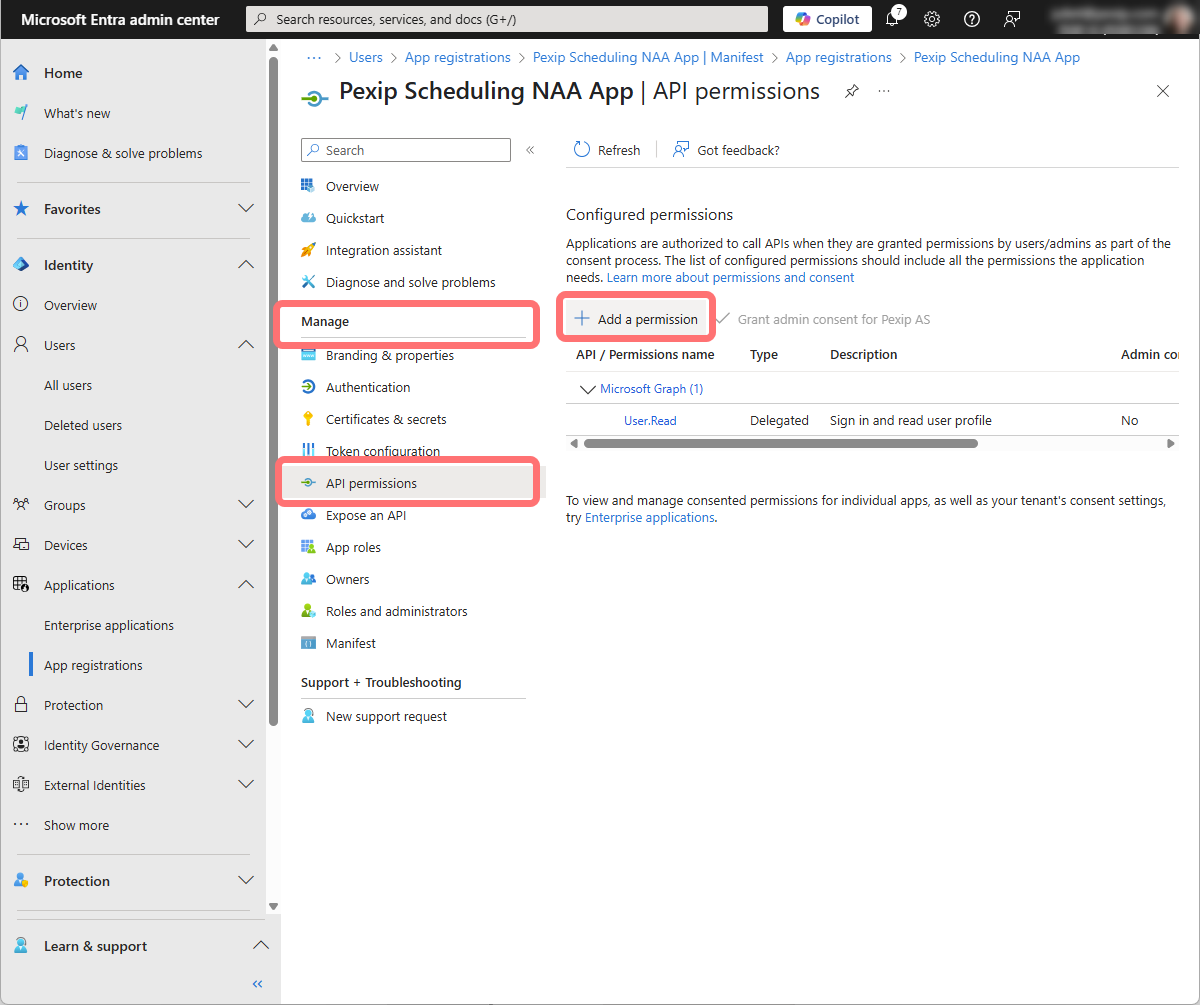Collapse the Microsoft Graph permissions group
1200x1005 pixels.
tap(587, 389)
